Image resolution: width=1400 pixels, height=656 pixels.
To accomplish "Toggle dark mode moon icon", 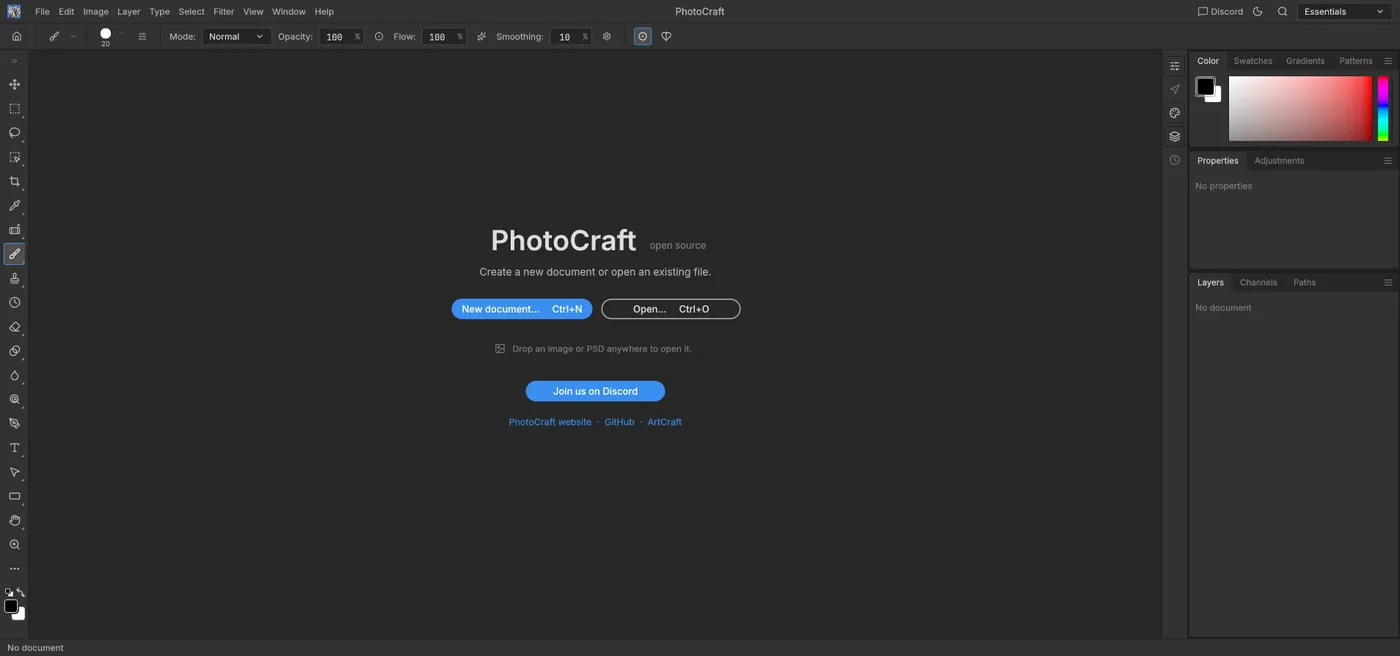I will tap(1258, 12).
